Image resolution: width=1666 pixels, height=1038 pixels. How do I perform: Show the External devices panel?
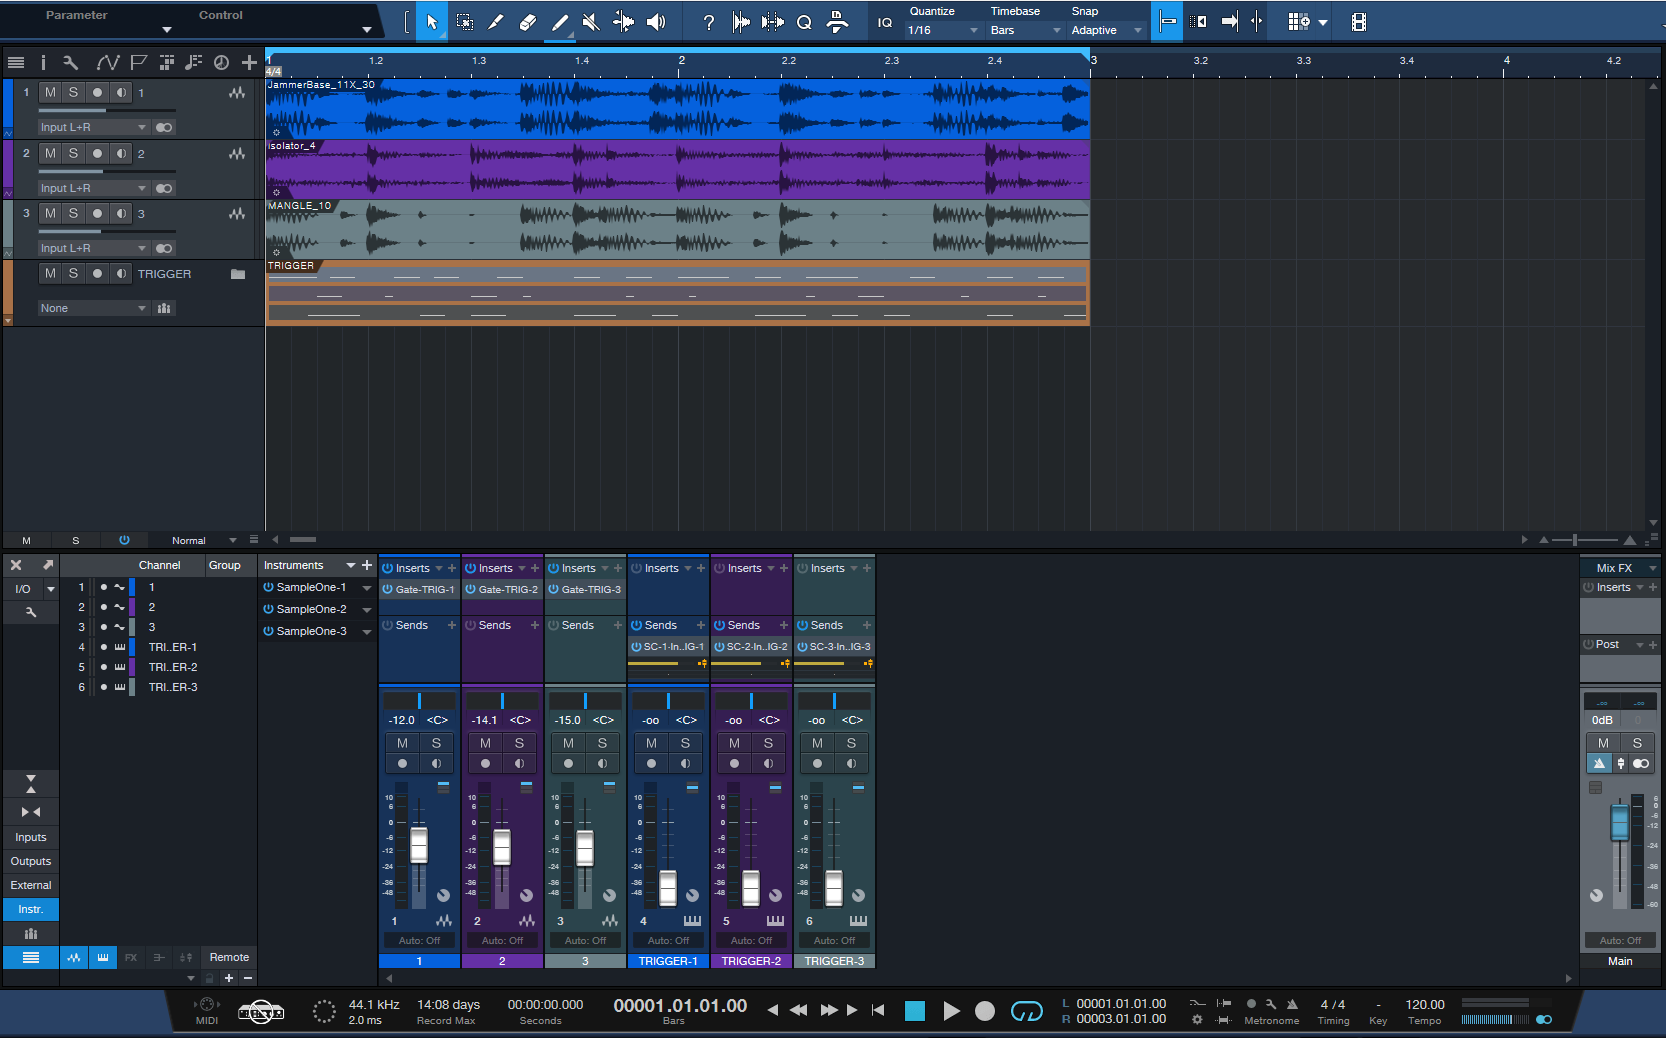[31, 885]
